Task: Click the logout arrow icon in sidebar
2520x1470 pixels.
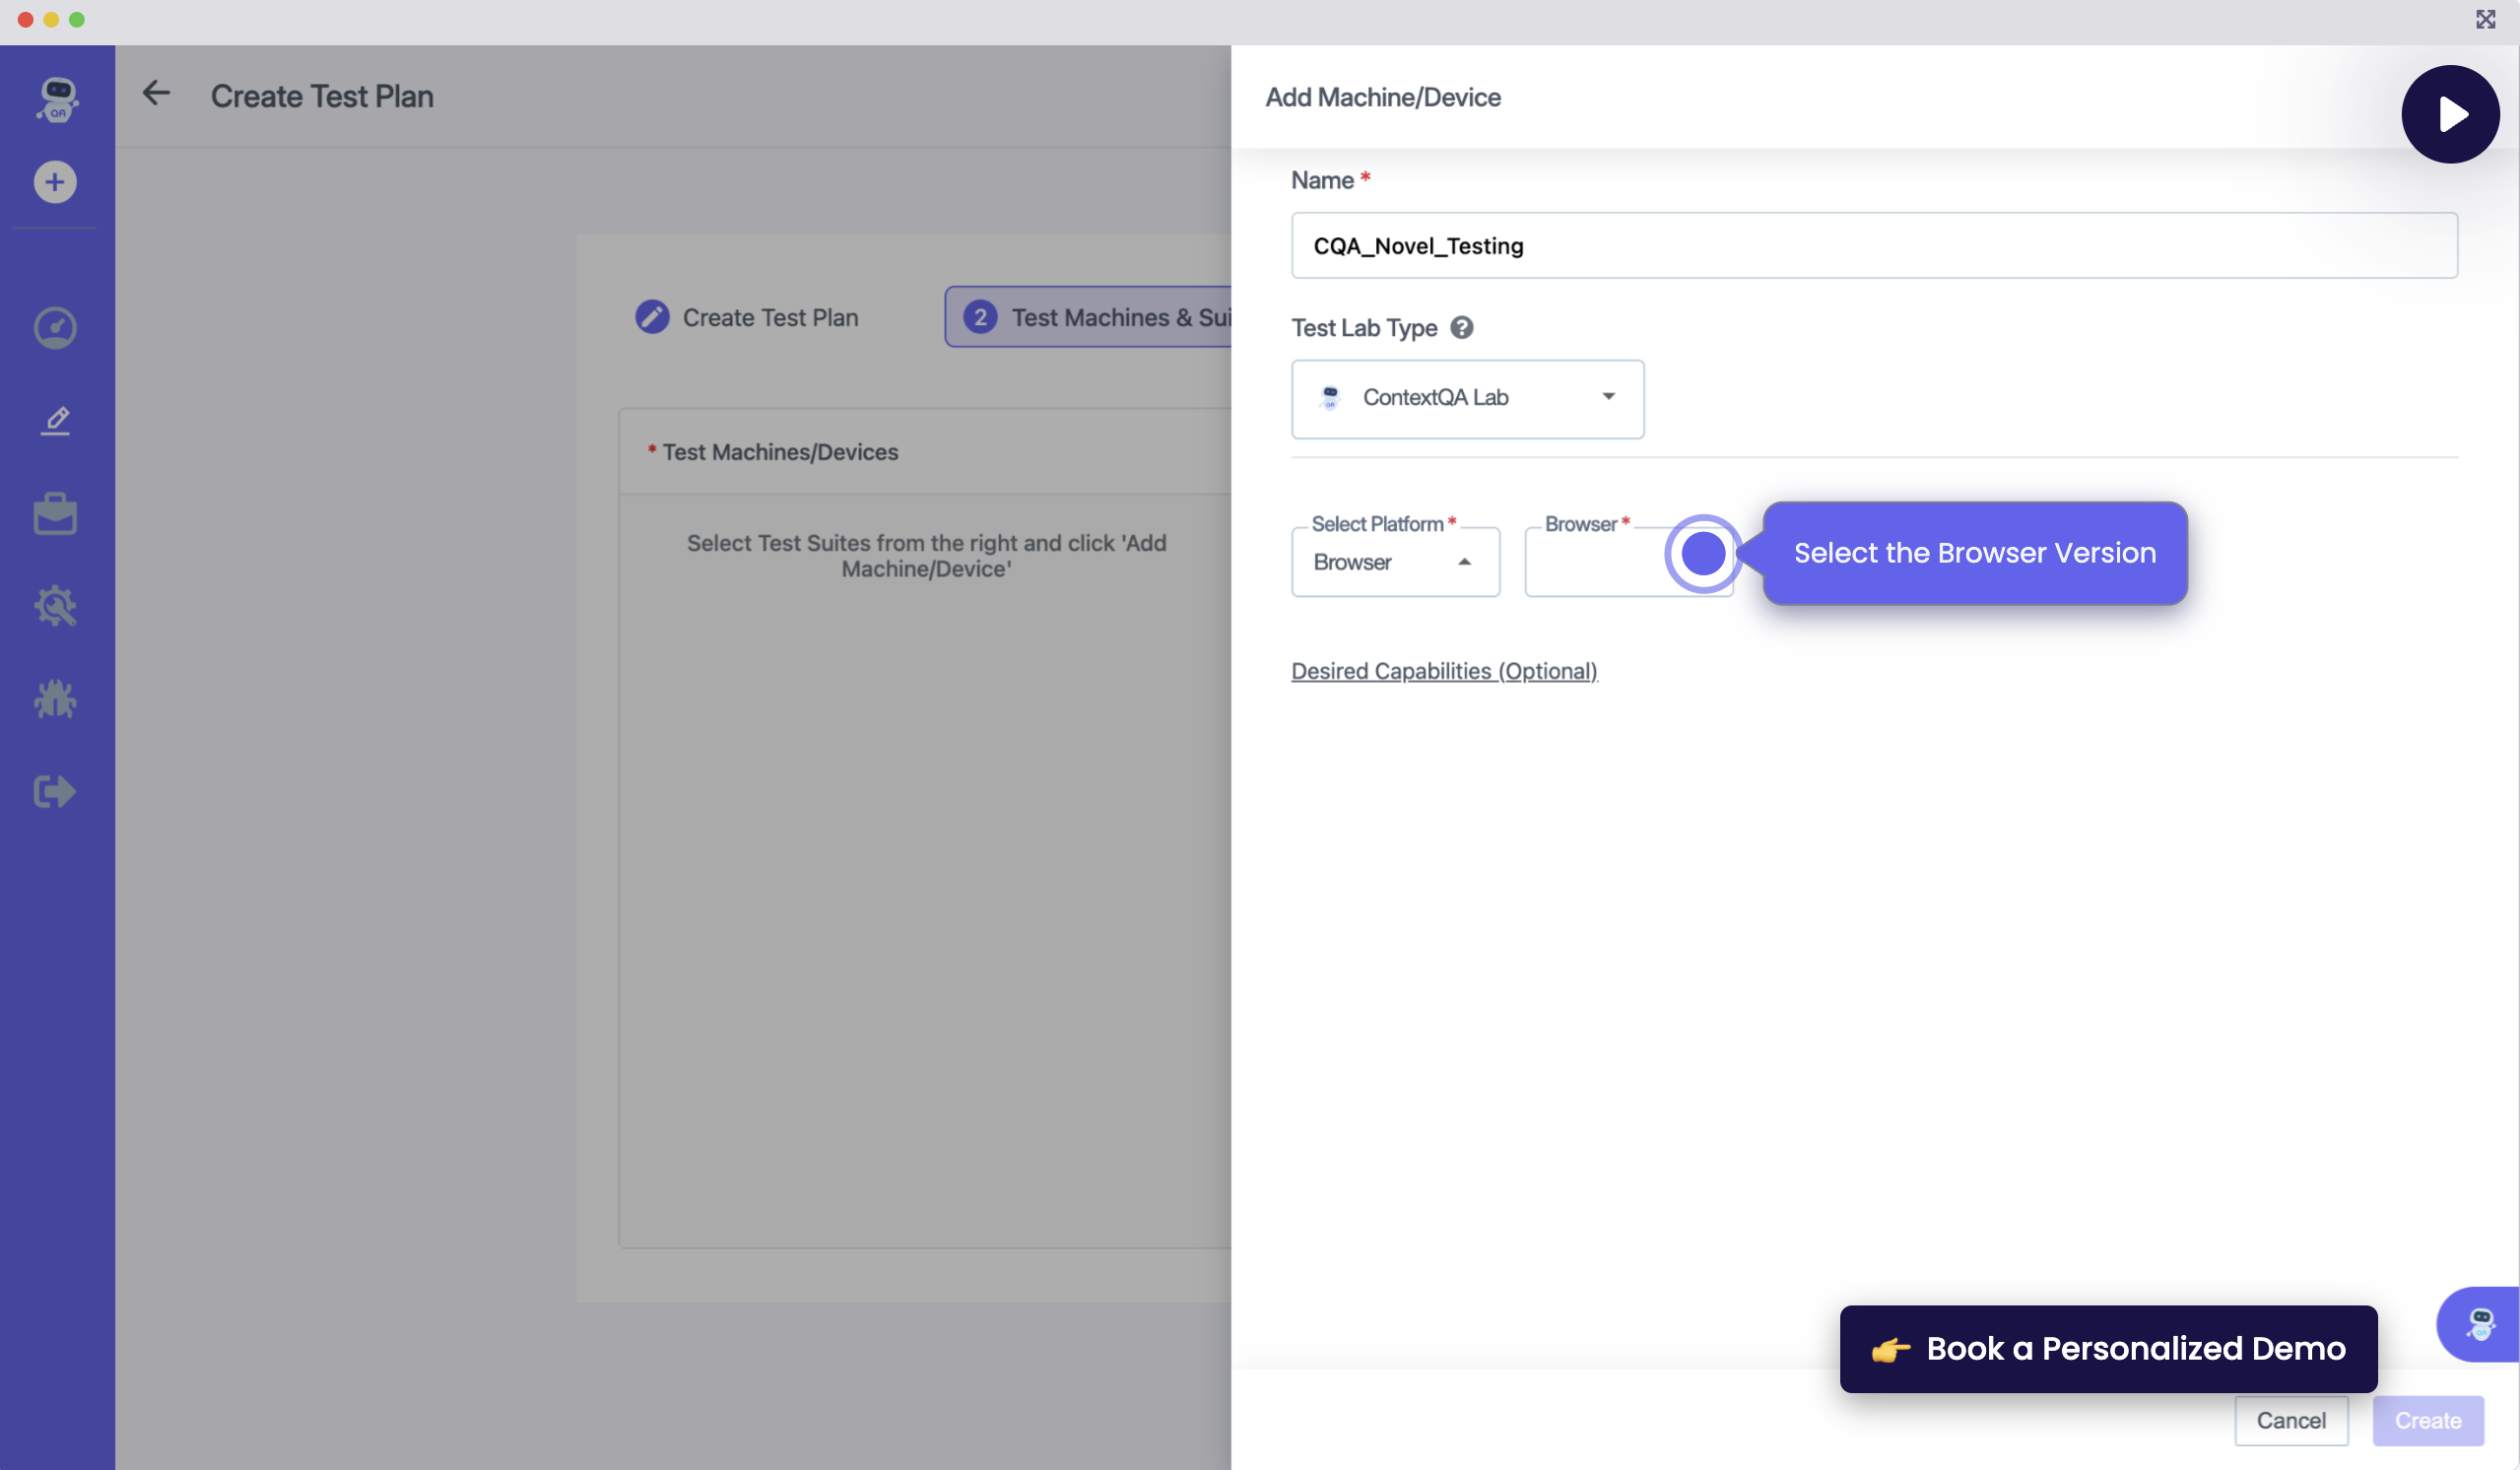Action: tap(55, 792)
